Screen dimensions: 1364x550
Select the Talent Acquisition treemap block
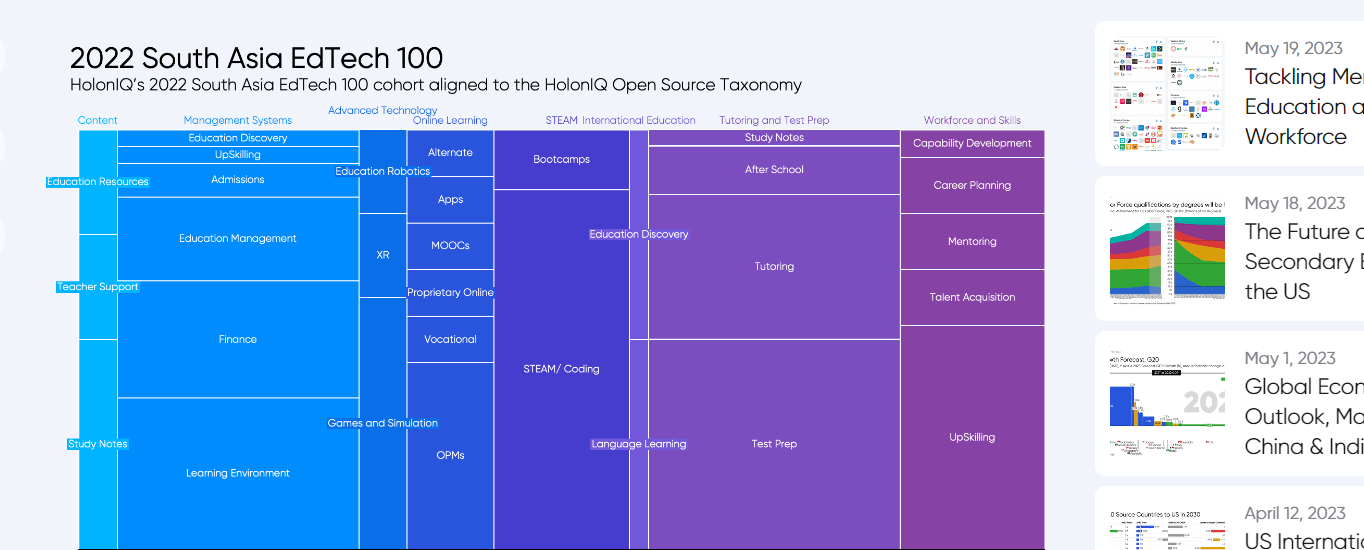[x=972, y=298]
